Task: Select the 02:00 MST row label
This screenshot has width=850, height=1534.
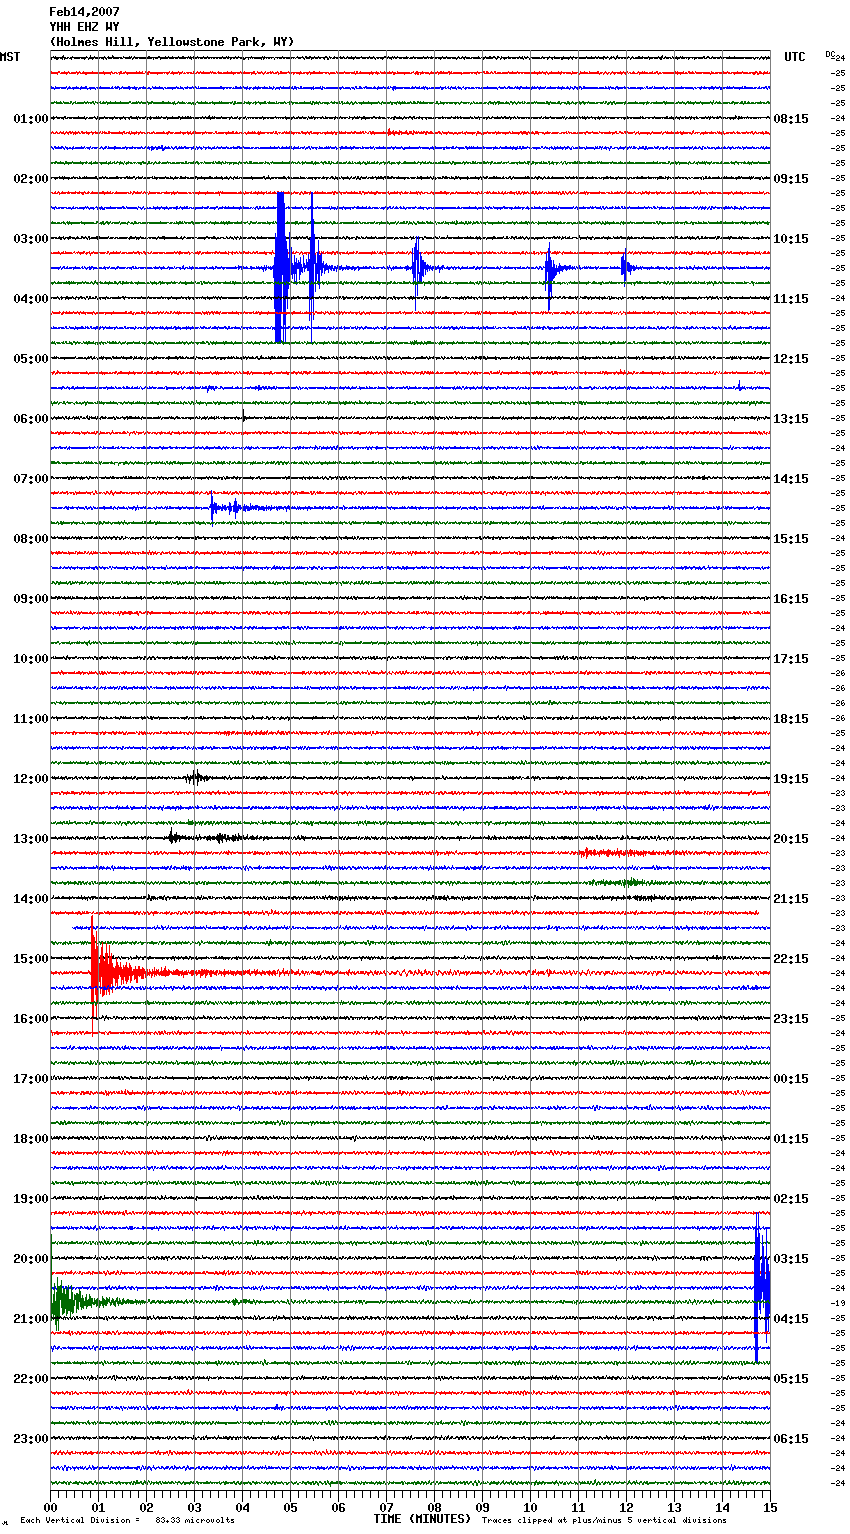Action: [x=31, y=179]
